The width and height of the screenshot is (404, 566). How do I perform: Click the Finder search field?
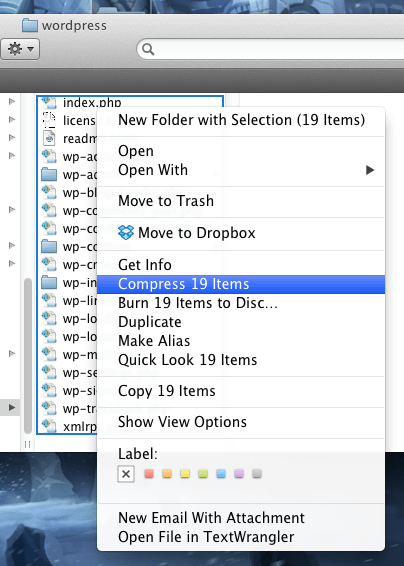pyautogui.click(x=271, y=49)
